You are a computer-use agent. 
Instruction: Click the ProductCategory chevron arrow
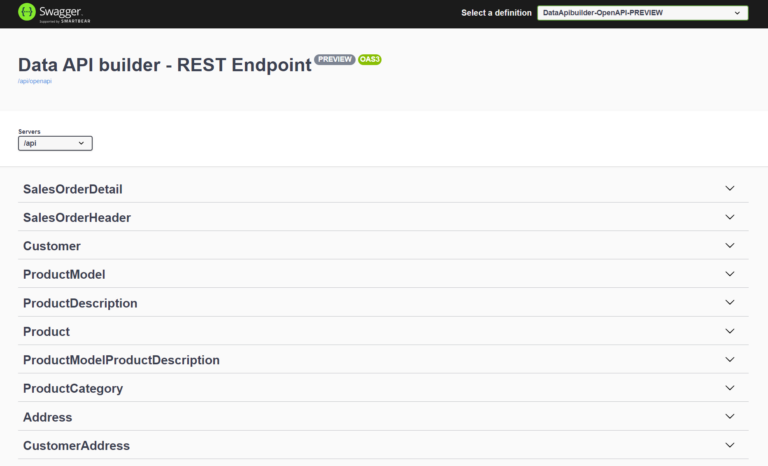[x=730, y=388]
